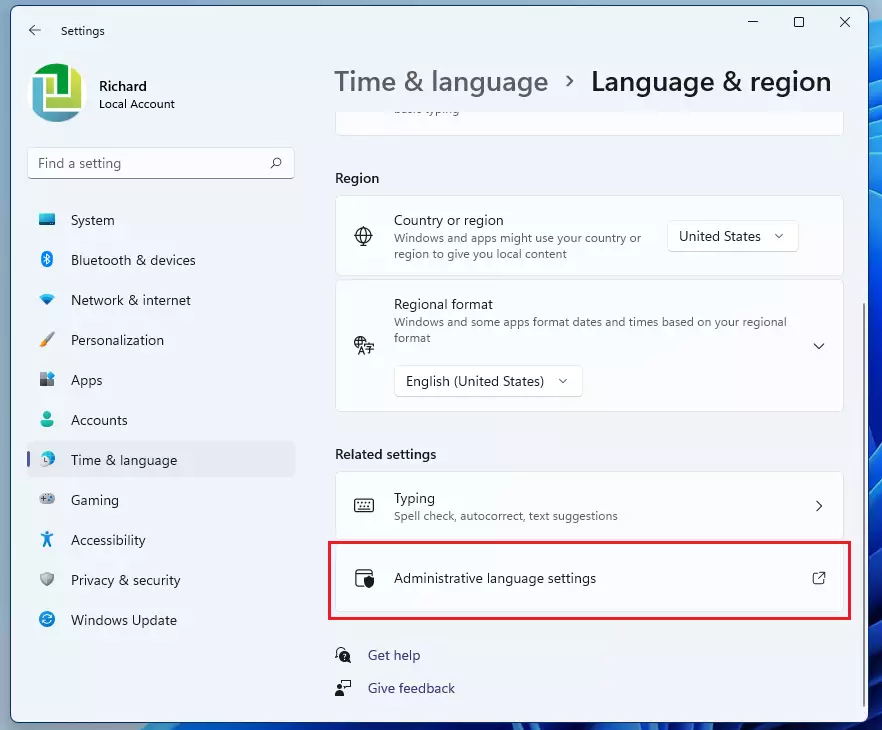Click the Personalization paintbrush icon
Image resolution: width=882 pixels, height=730 pixels.
[47, 340]
